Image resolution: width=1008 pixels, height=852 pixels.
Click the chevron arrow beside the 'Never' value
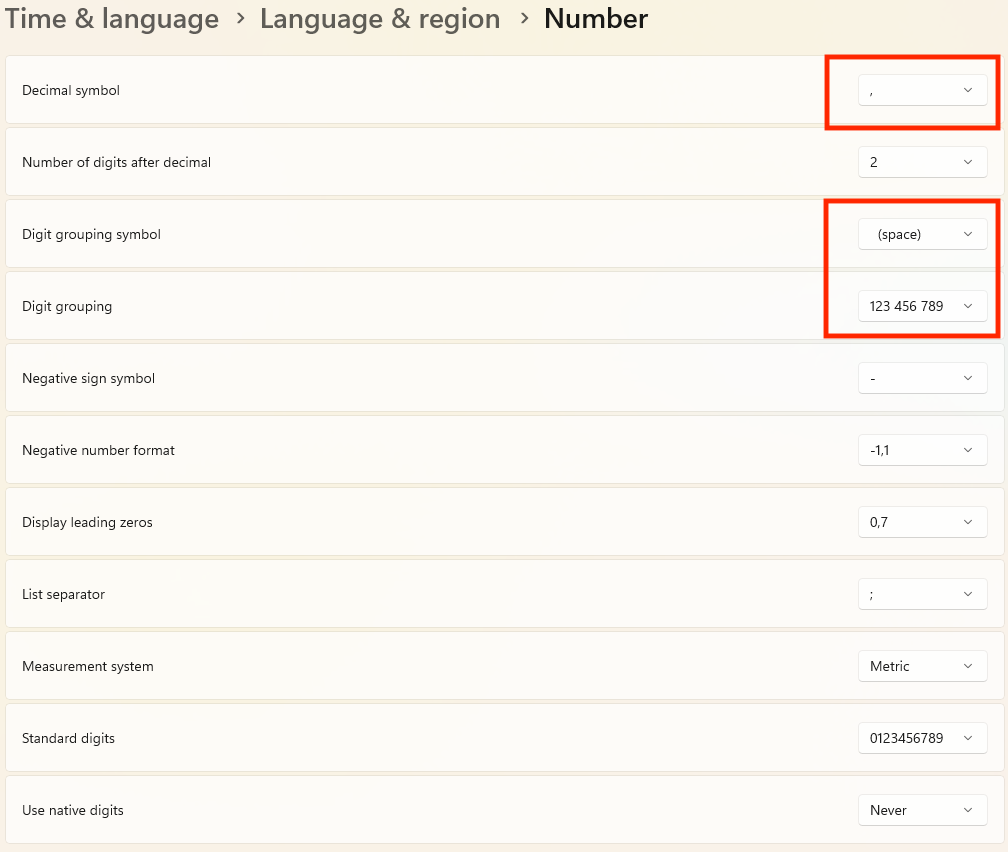pos(967,810)
